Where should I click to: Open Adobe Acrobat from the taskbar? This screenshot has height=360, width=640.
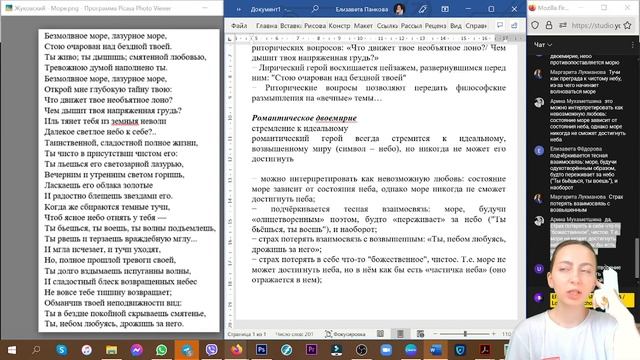pos(485,350)
